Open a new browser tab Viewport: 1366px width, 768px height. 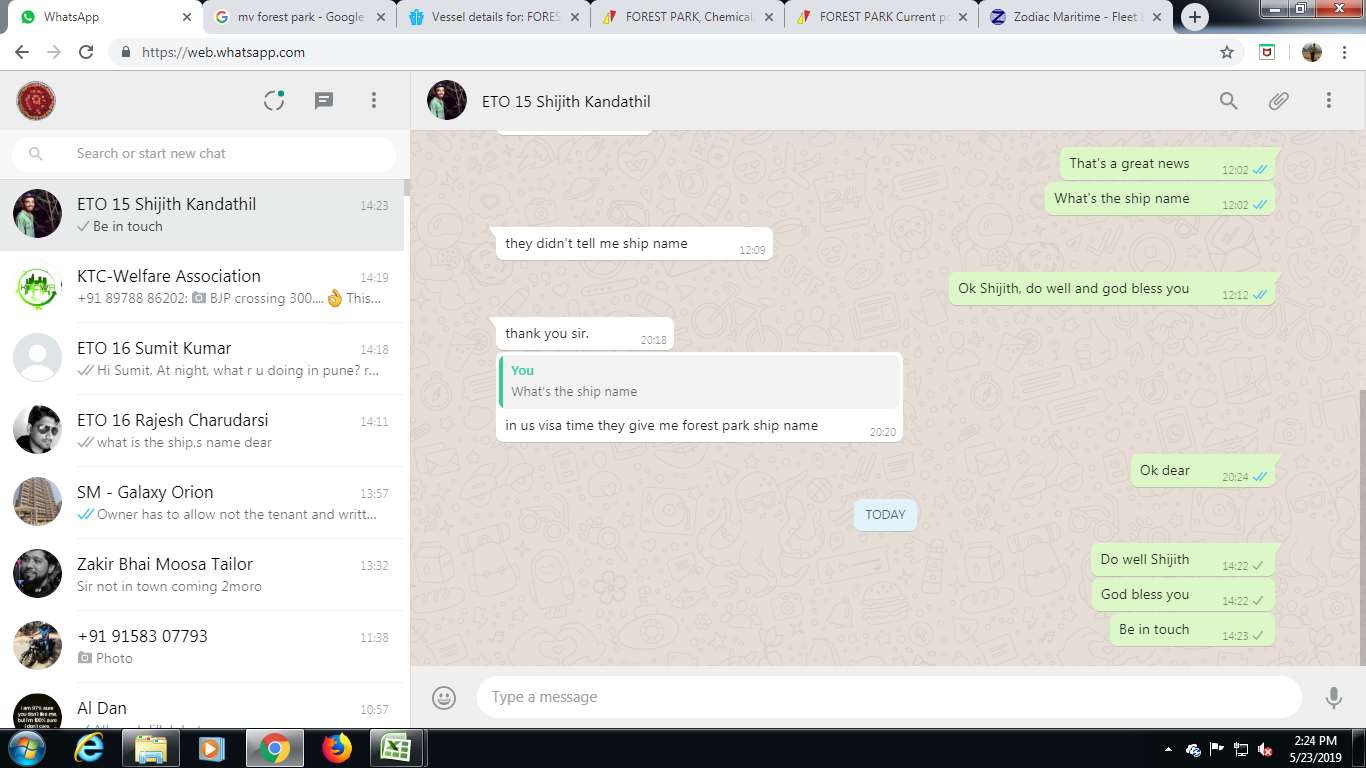tap(1195, 17)
